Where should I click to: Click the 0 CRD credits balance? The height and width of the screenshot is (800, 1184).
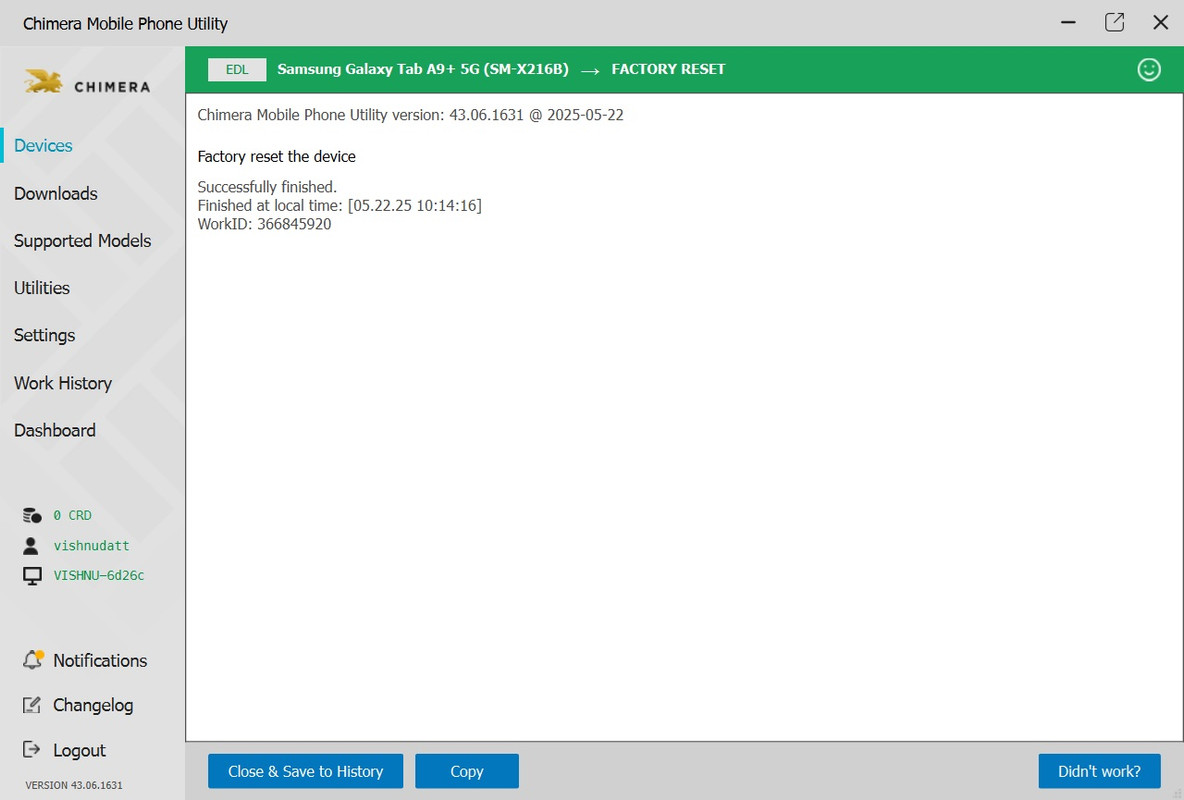point(72,515)
